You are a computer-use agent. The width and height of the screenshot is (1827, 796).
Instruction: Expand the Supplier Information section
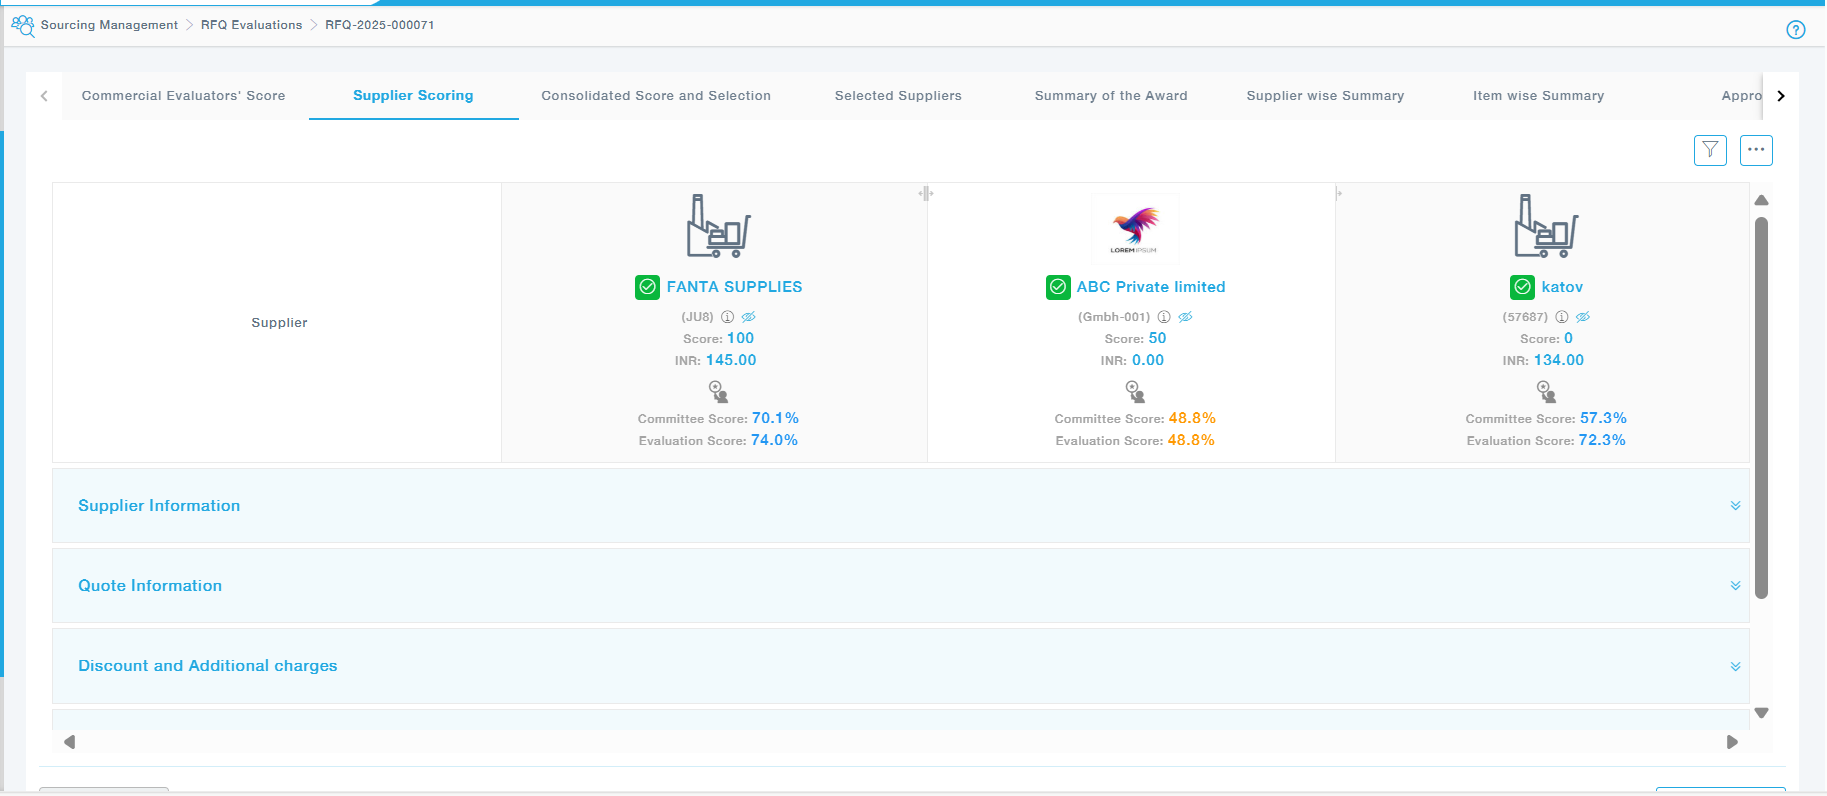pyautogui.click(x=1735, y=506)
